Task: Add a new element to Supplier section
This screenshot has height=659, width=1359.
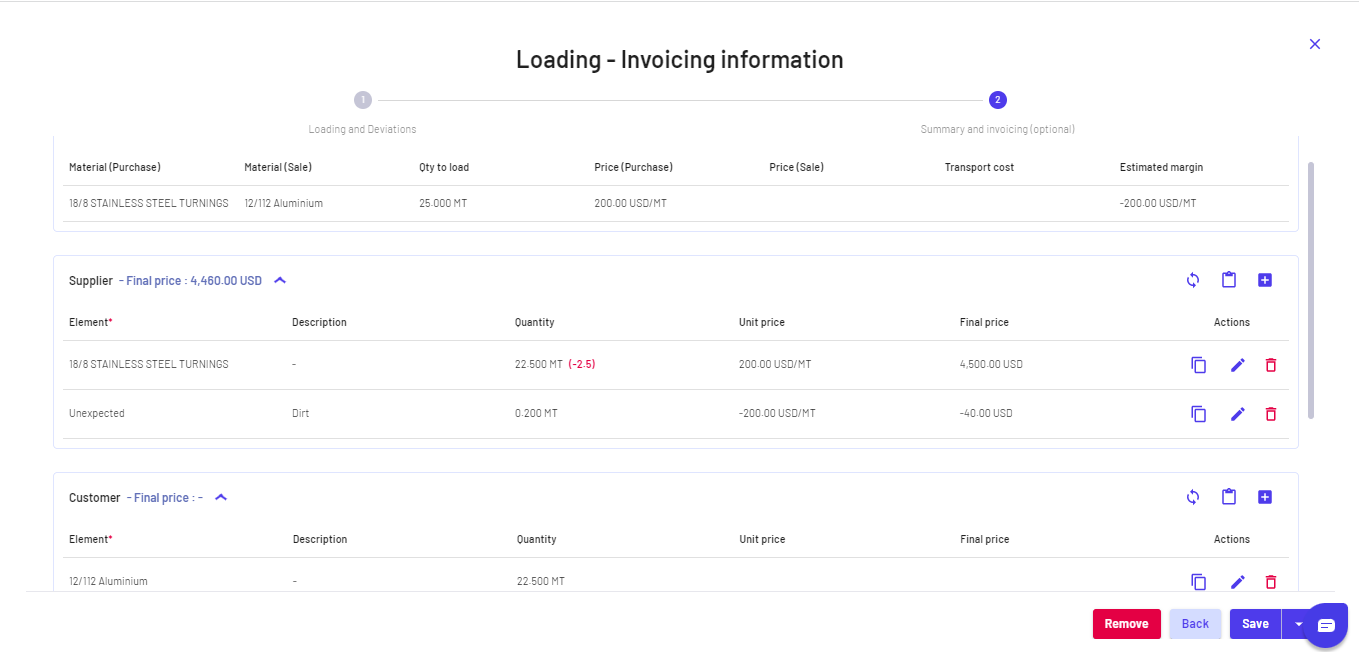Action: (x=1265, y=280)
